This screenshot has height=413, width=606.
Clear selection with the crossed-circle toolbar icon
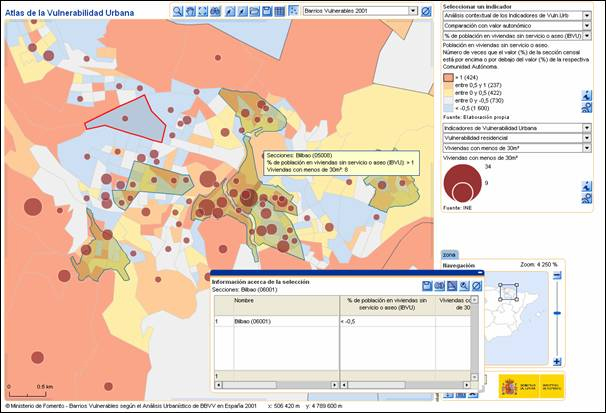(426, 11)
